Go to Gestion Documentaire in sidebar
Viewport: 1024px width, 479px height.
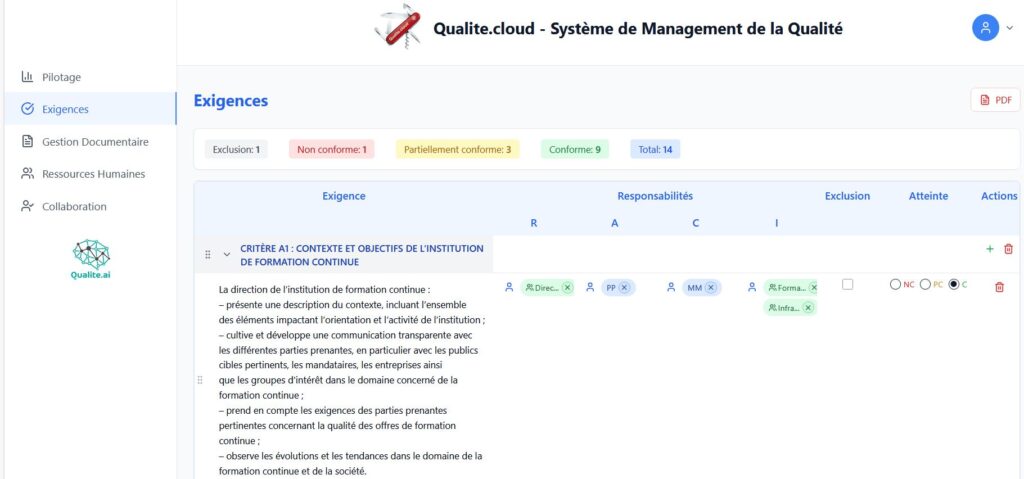point(94,142)
